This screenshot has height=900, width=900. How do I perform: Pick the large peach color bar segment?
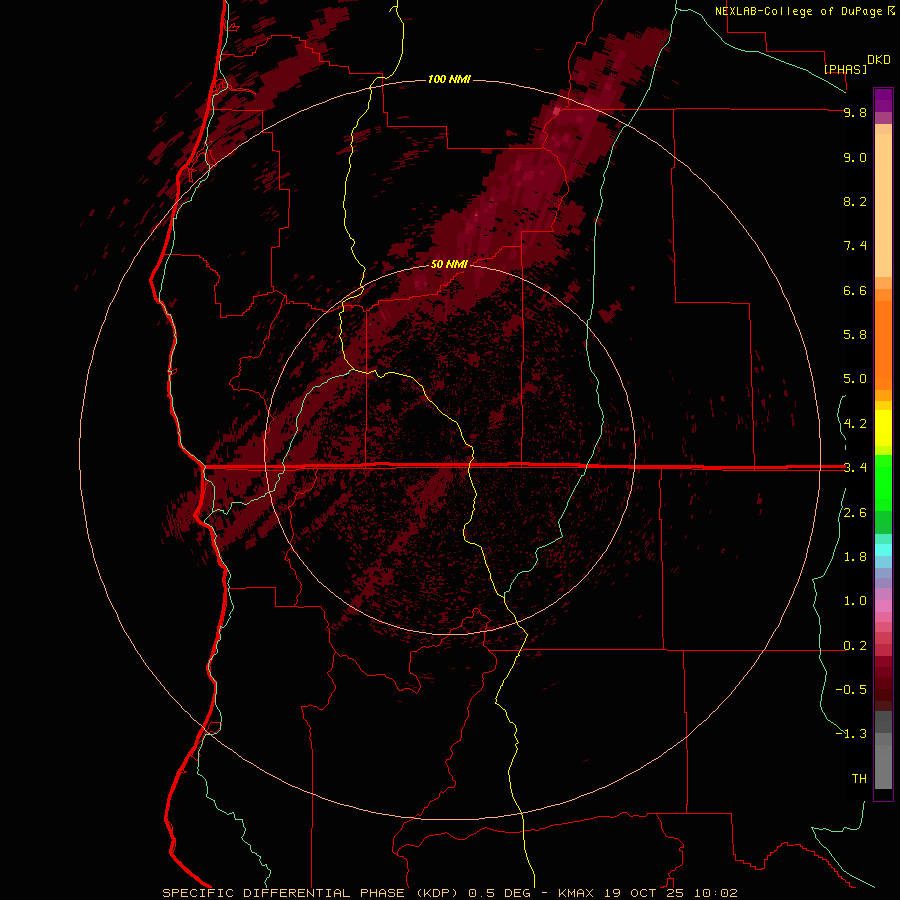(883, 205)
